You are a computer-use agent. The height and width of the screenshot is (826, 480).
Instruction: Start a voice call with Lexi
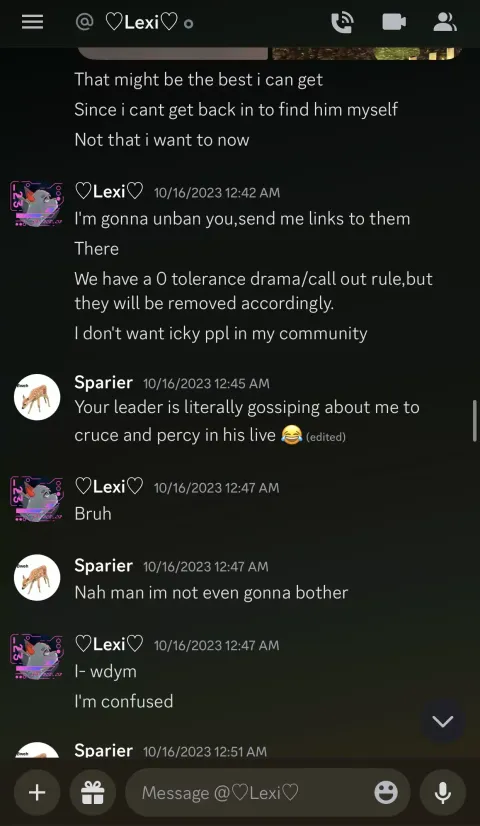(342, 22)
